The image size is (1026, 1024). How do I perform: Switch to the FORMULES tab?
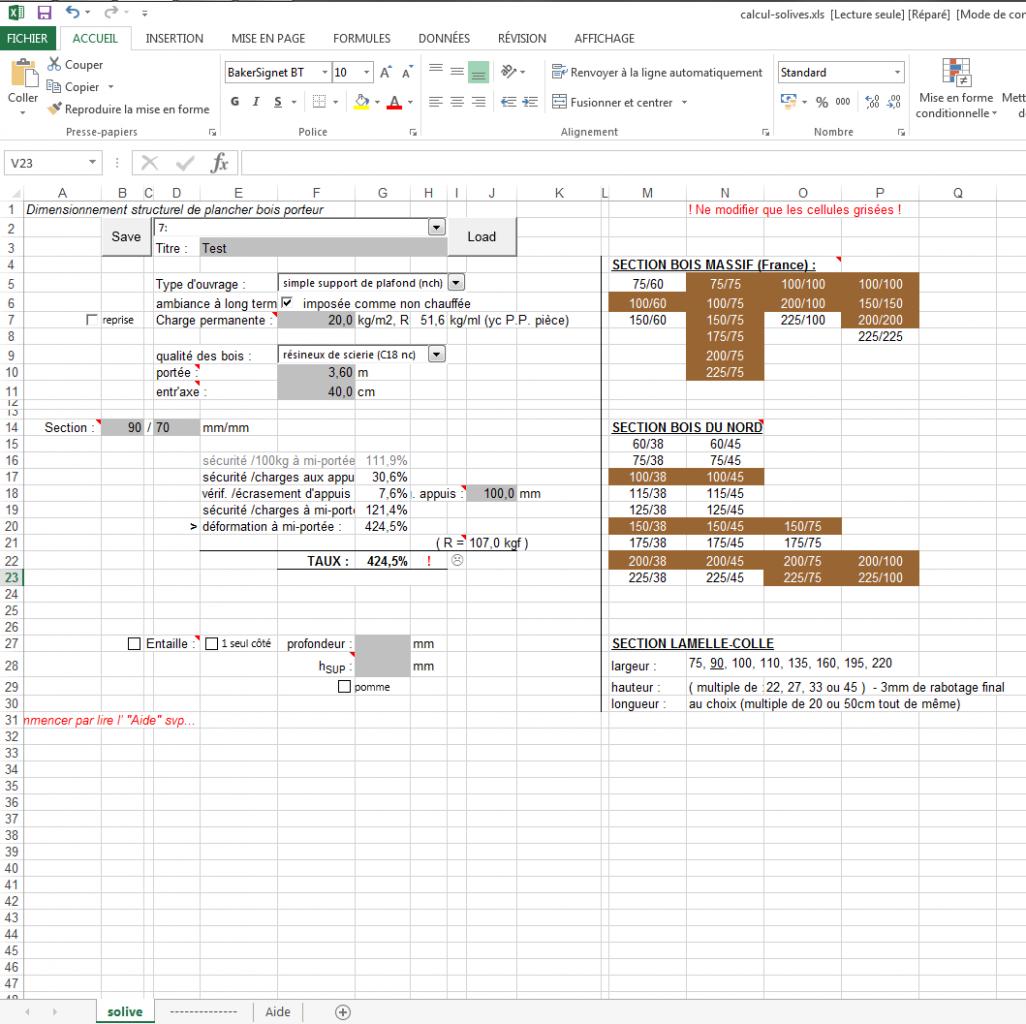pos(362,38)
